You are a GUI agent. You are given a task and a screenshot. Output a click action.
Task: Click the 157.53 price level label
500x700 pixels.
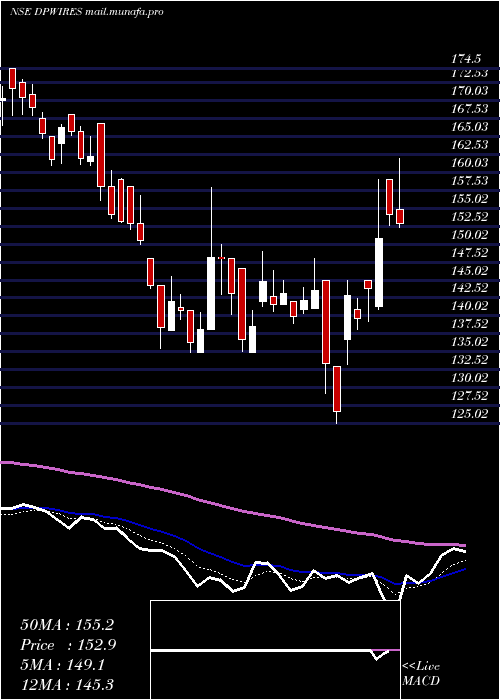pyautogui.click(x=472, y=181)
